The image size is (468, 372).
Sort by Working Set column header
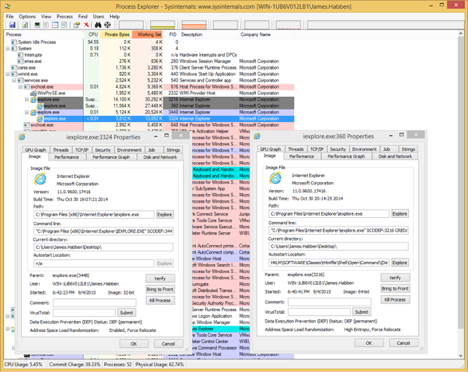click(147, 34)
